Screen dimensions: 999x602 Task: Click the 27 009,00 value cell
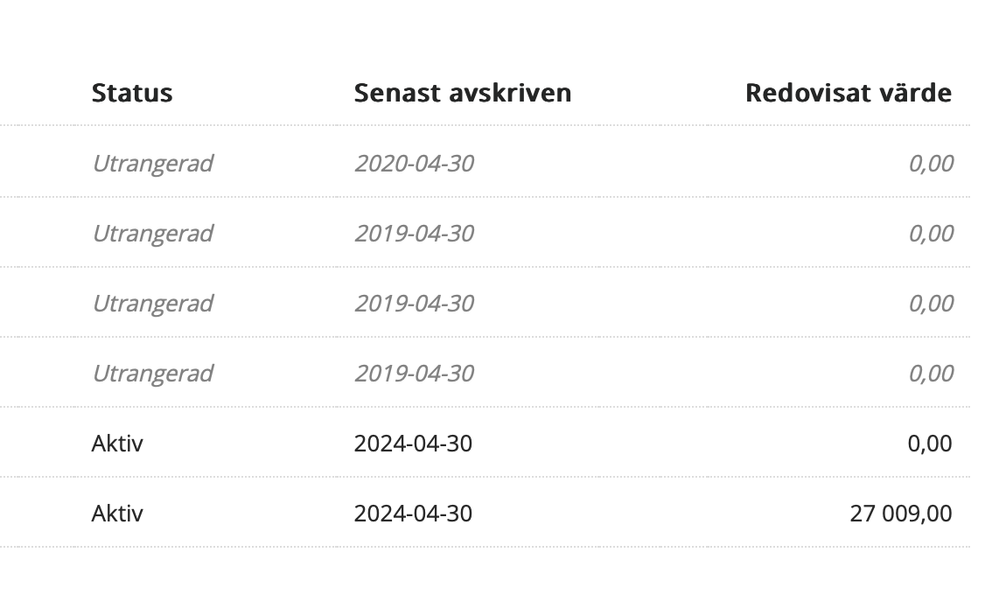900,513
